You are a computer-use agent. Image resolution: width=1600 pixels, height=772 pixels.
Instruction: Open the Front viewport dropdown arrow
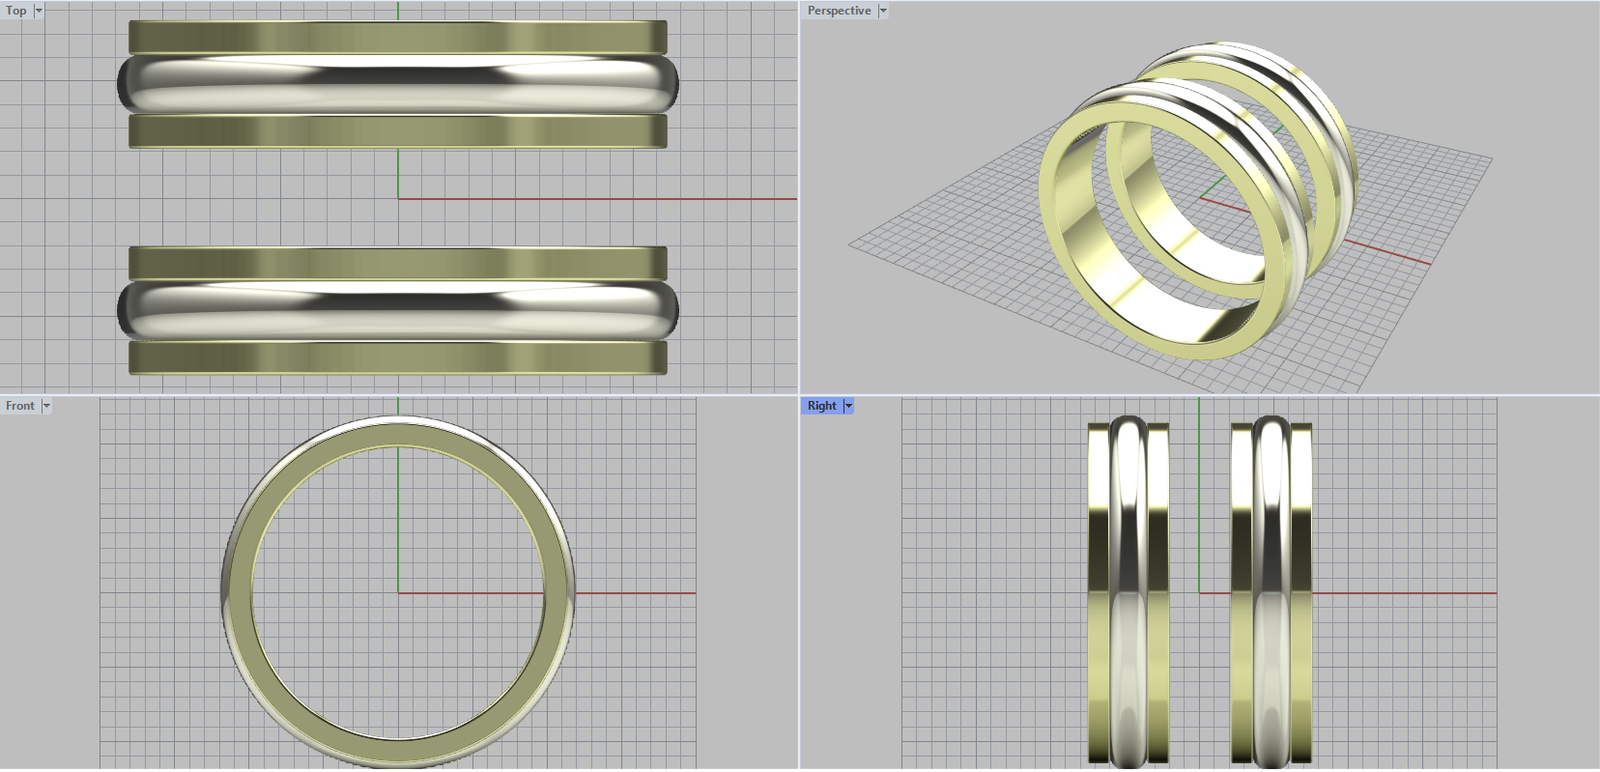pyautogui.click(x=46, y=406)
